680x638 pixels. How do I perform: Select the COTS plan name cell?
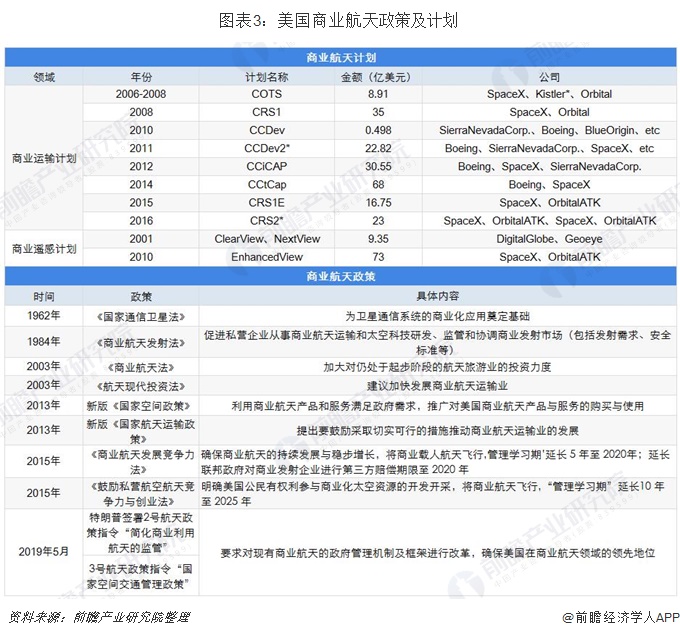tap(266, 94)
